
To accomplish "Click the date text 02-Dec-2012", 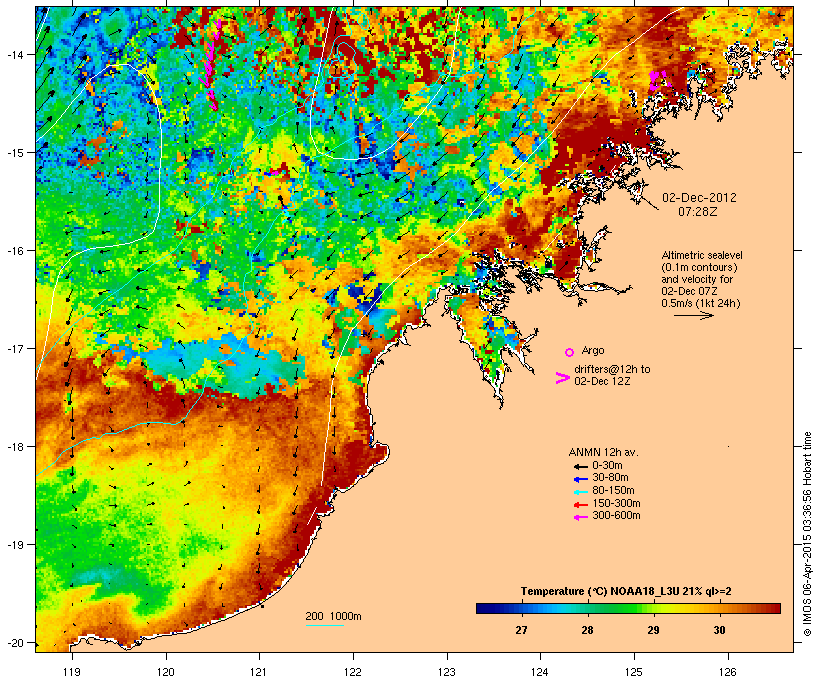I will point(699,198).
